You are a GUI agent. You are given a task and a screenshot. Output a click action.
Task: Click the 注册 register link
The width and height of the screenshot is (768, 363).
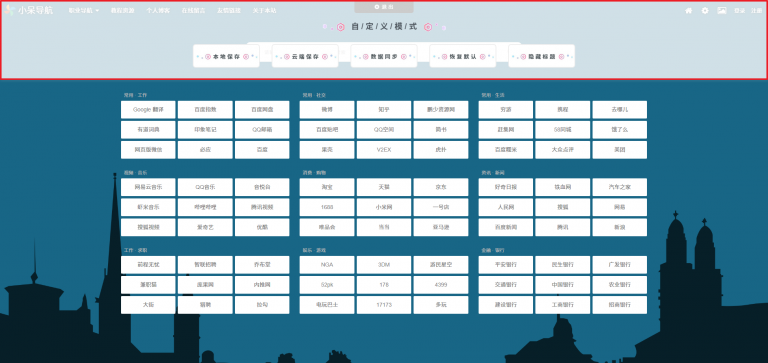(x=757, y=10)
